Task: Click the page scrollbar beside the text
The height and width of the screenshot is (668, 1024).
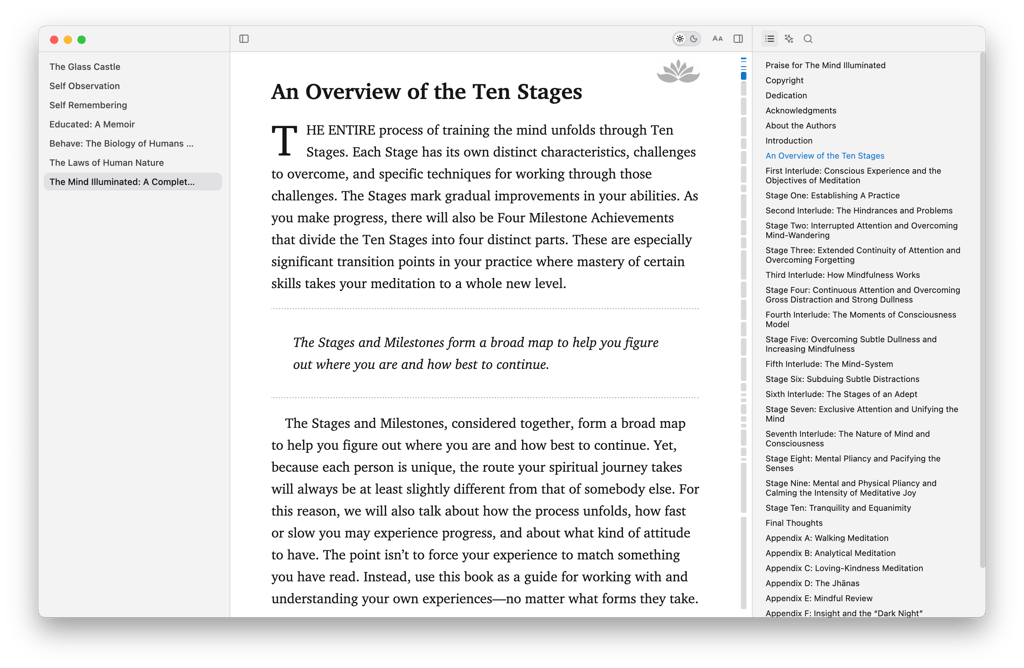Action: pos(741,300)
